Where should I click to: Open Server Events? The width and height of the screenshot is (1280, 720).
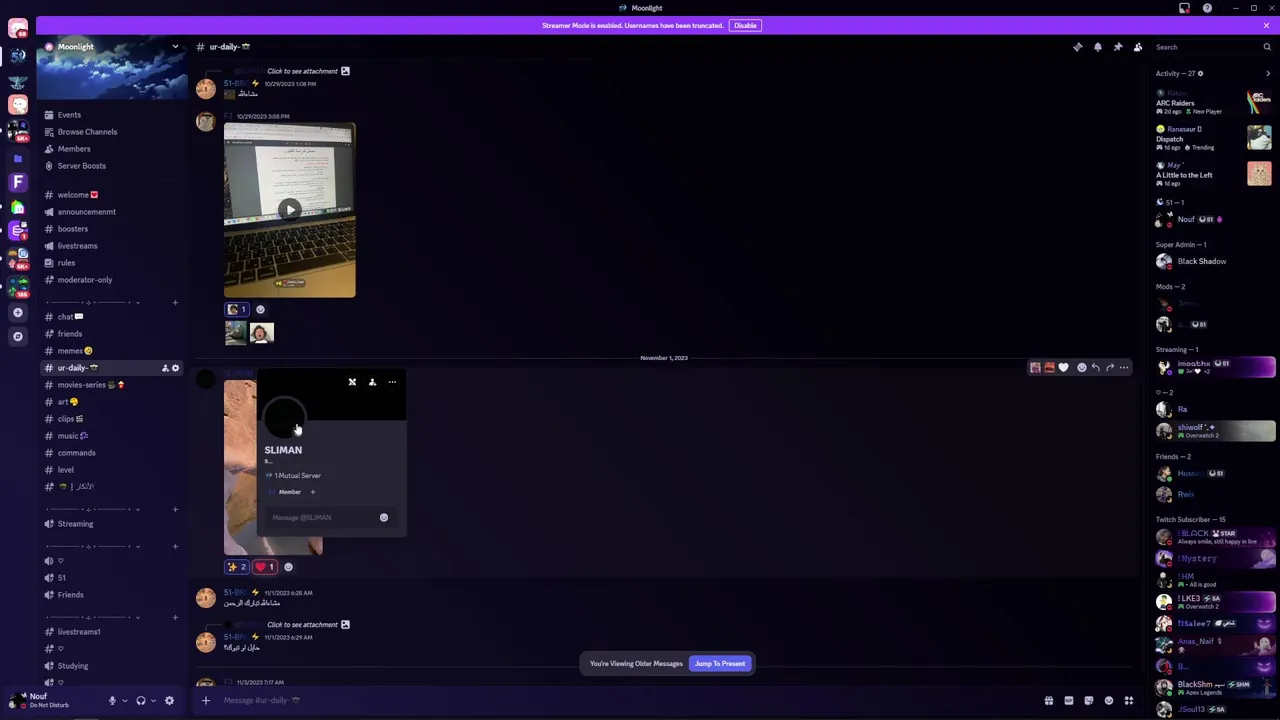tap(69, 115)
